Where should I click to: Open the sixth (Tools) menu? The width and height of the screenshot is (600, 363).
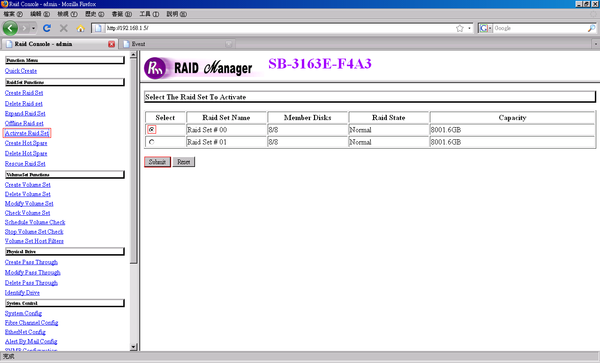pos(149,14)
